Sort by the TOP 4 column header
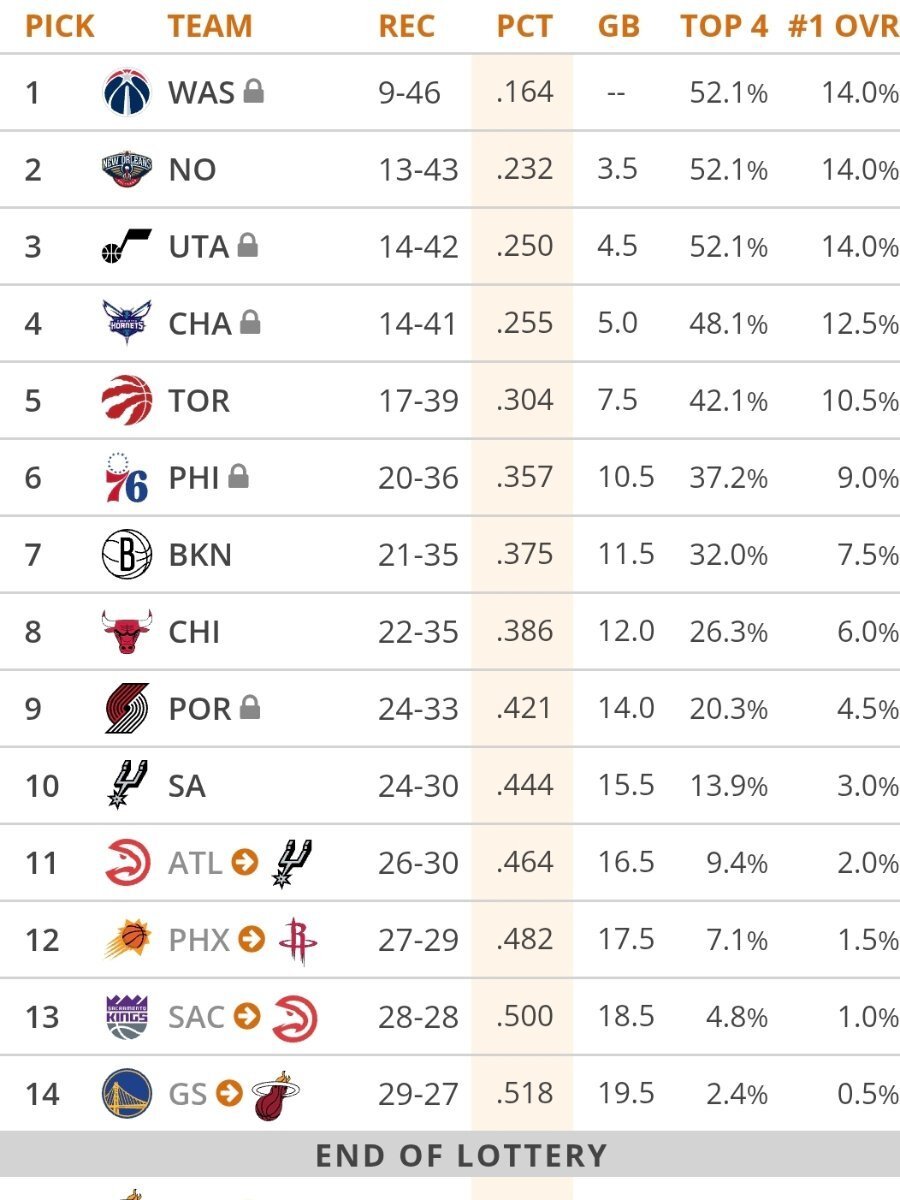The height and width of the screenshot is (1200, 900). [724, 26]
